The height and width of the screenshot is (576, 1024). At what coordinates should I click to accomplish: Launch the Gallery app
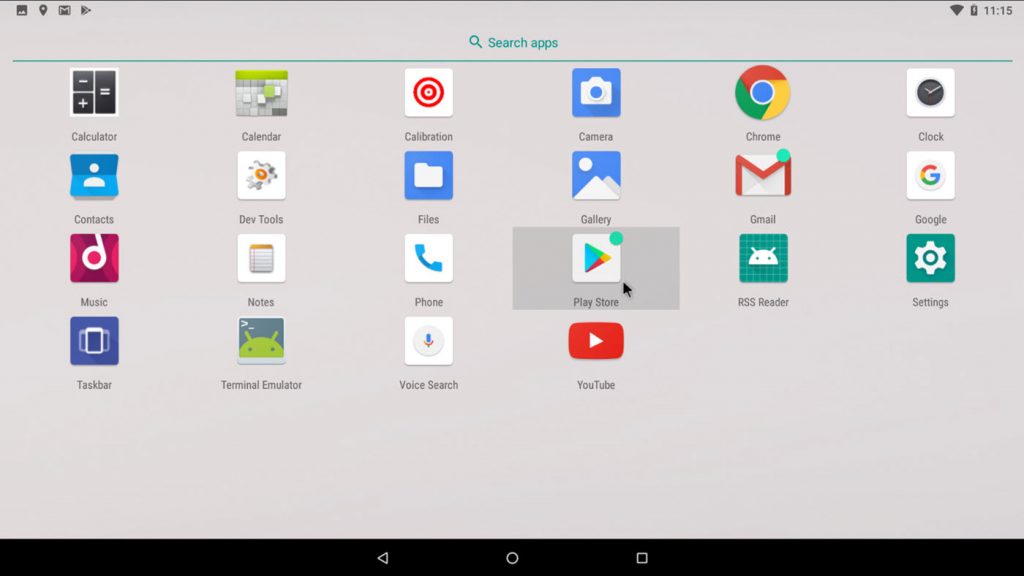(x=596, y=176)
